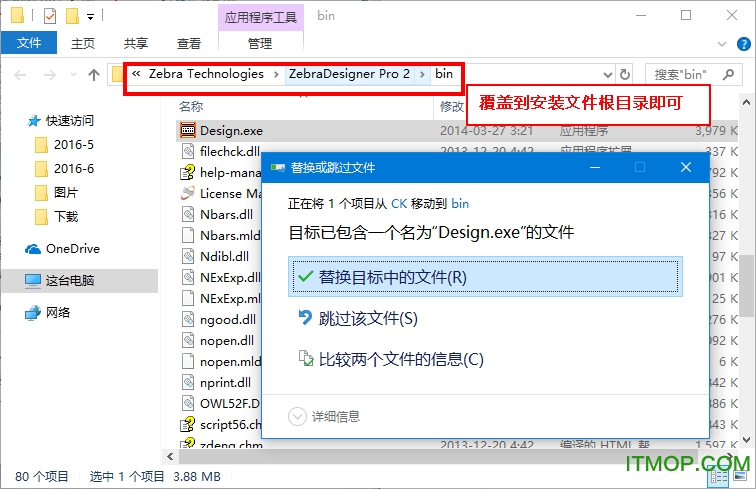Click the forward navigation arrow
The height and width of the screenshot is (489, 756).
coord(50,75)
